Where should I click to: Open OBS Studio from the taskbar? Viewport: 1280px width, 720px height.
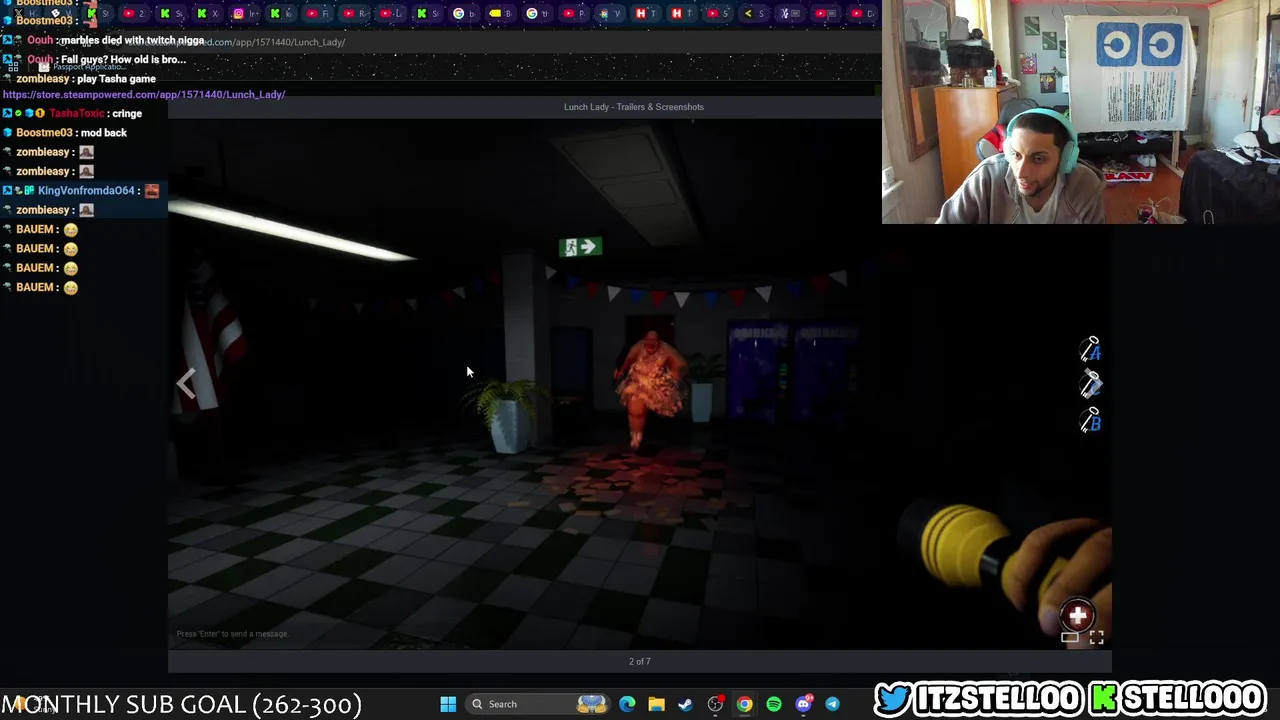coord(715,704)
